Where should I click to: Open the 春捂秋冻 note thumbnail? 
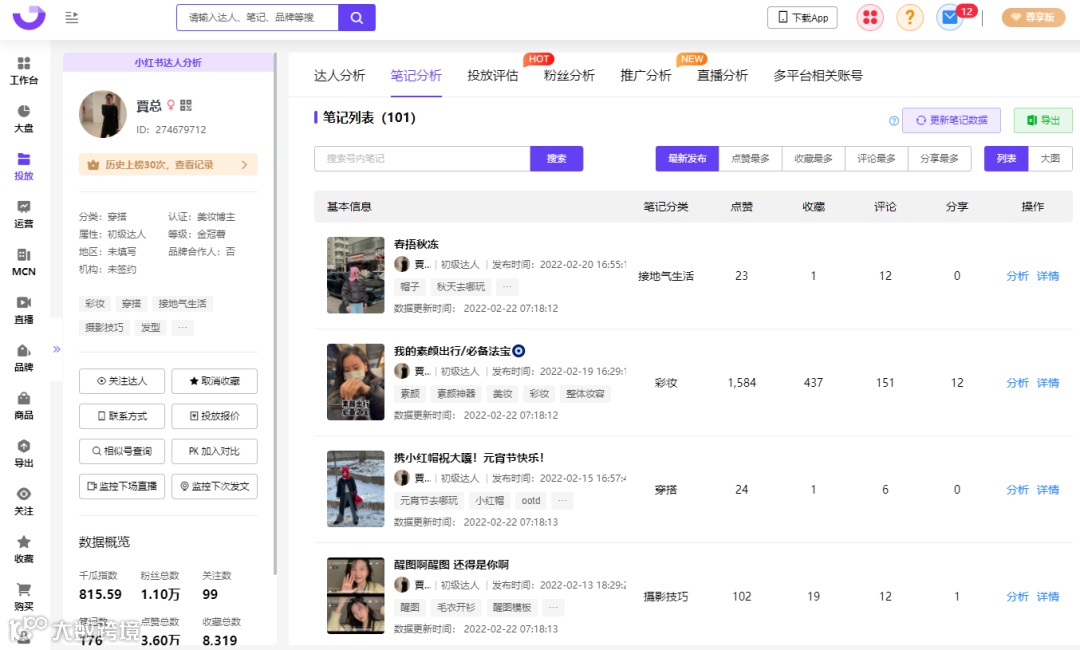[x=355, y=275]
